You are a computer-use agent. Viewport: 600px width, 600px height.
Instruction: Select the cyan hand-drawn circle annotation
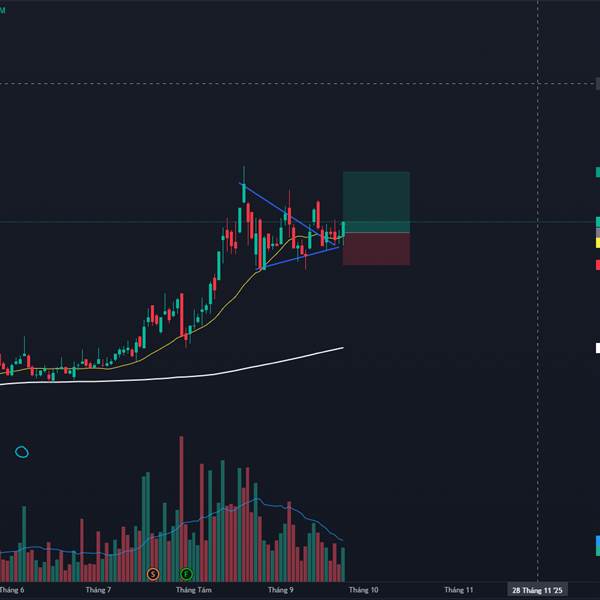(22, 452)
